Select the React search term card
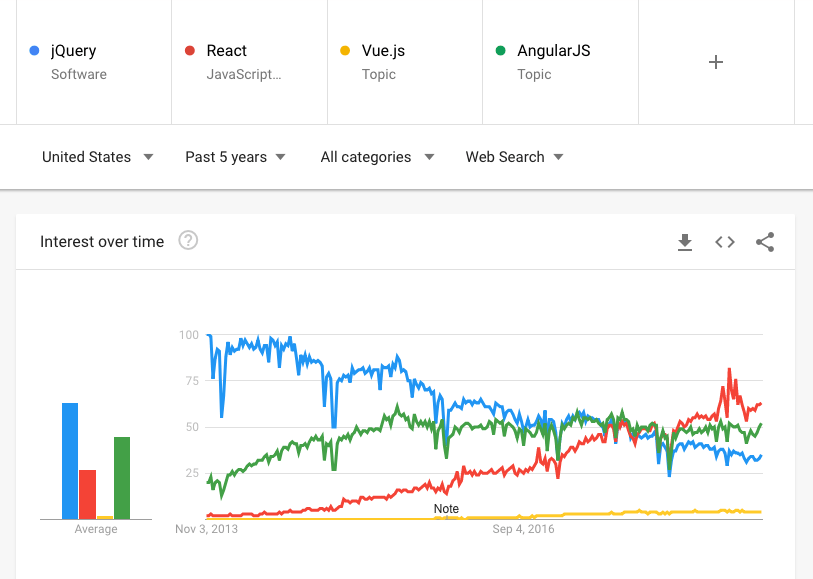Viewport: 813px width, 579px height. (248, 61)
